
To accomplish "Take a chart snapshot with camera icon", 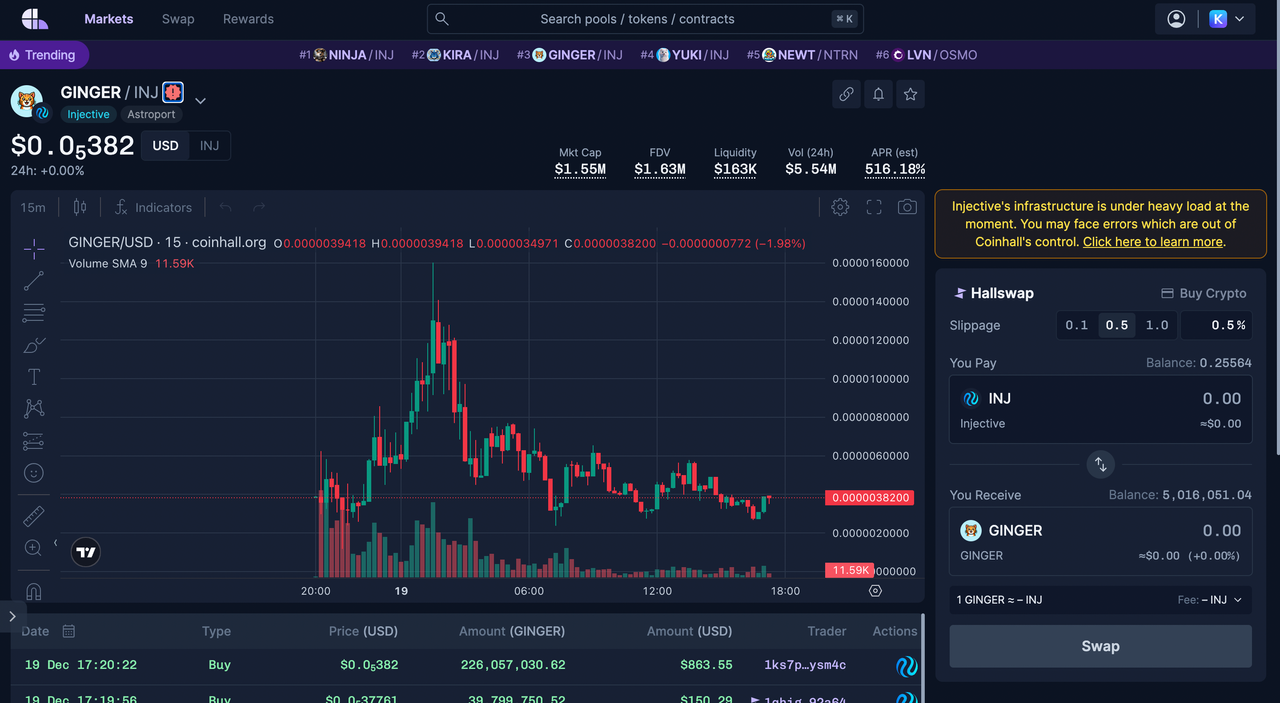I will pos(907,207).
